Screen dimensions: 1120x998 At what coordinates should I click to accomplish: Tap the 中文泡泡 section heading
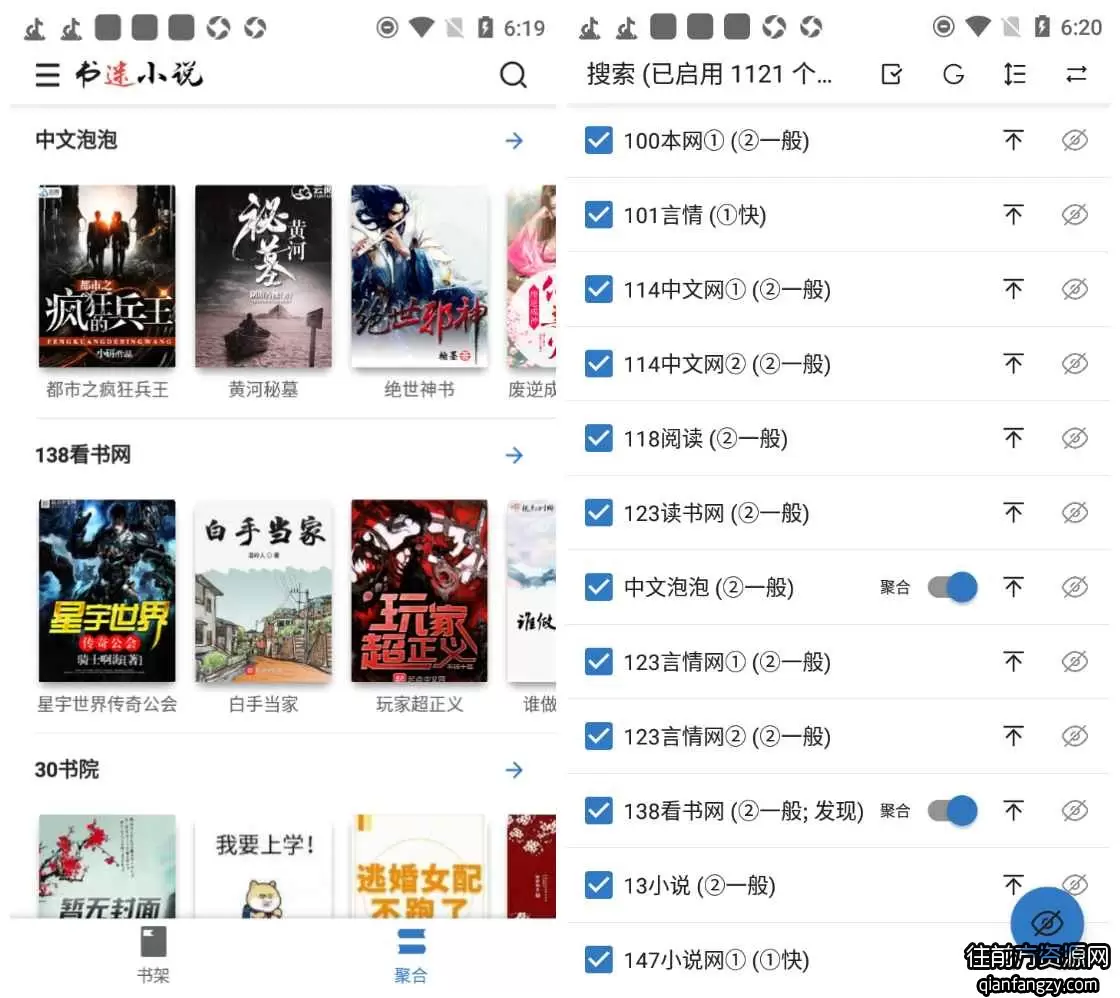click(76, 139)
